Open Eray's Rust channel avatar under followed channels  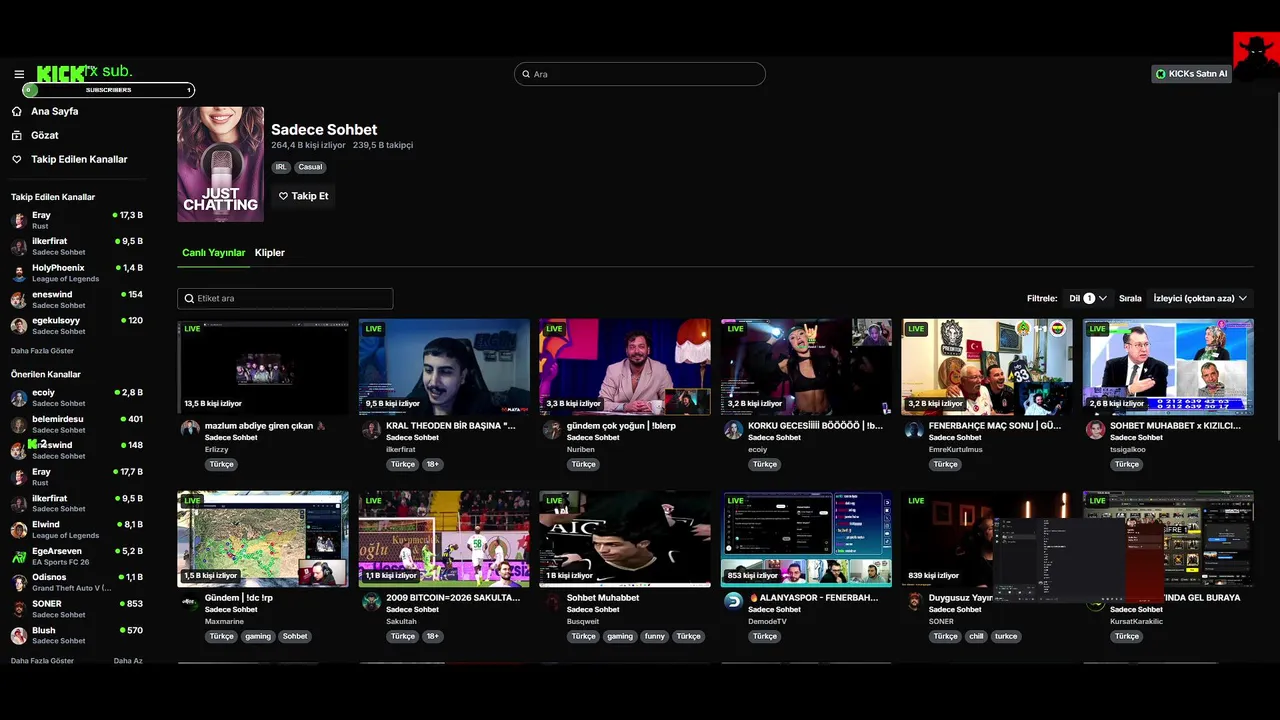point(19,220)
